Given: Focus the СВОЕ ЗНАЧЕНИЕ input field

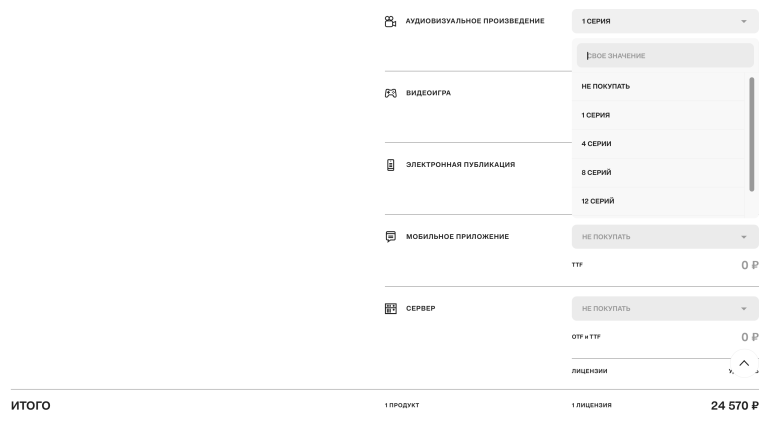Looking at the screenshot, I should [665, 56].
